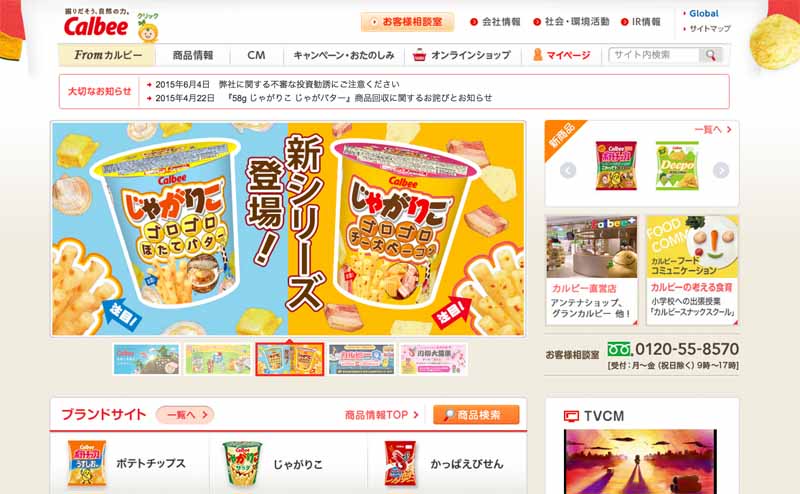The height and width of the screenshot is (494, 800).
Task: Open the 商品情報 navigation menu
Action: pyautogui.click(x=193, y=55)
